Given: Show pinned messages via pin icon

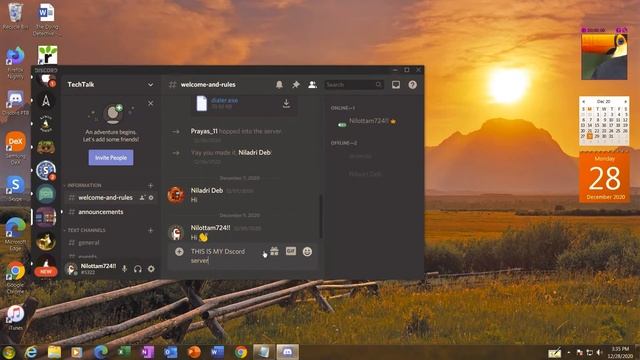Looking at the screenshot, I should click(x=296, y=84).
